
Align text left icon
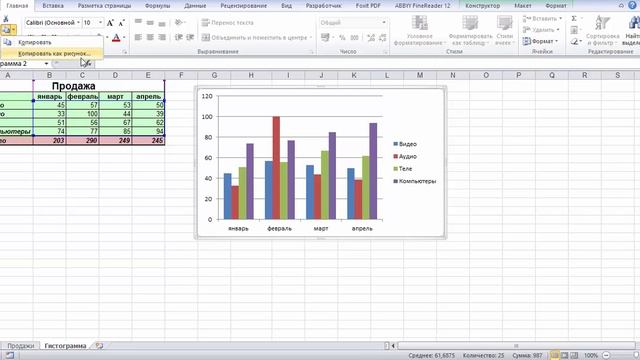click(x=138, y=37)
